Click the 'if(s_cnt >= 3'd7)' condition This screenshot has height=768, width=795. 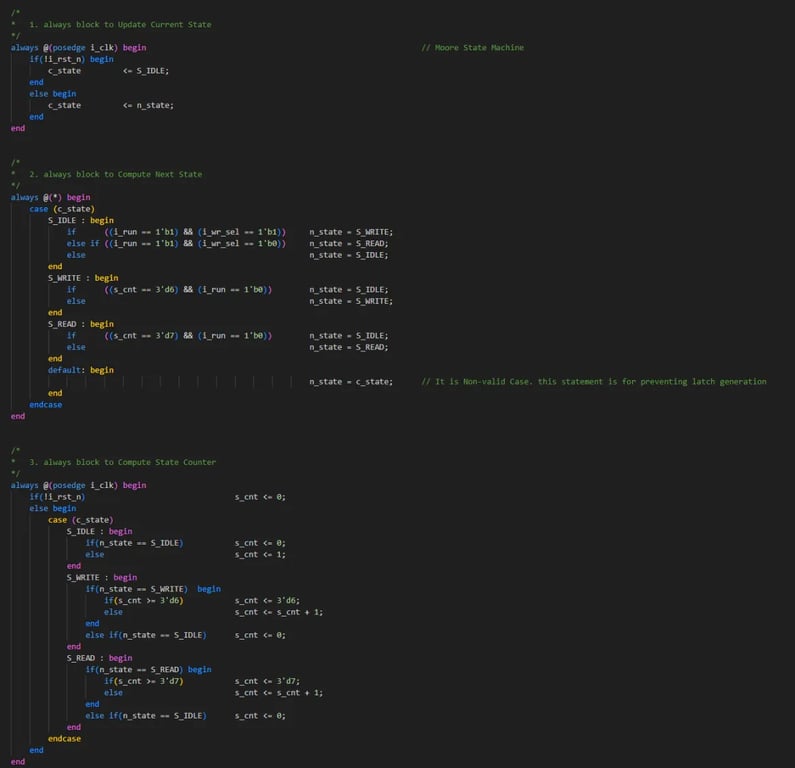coord(143,681)
